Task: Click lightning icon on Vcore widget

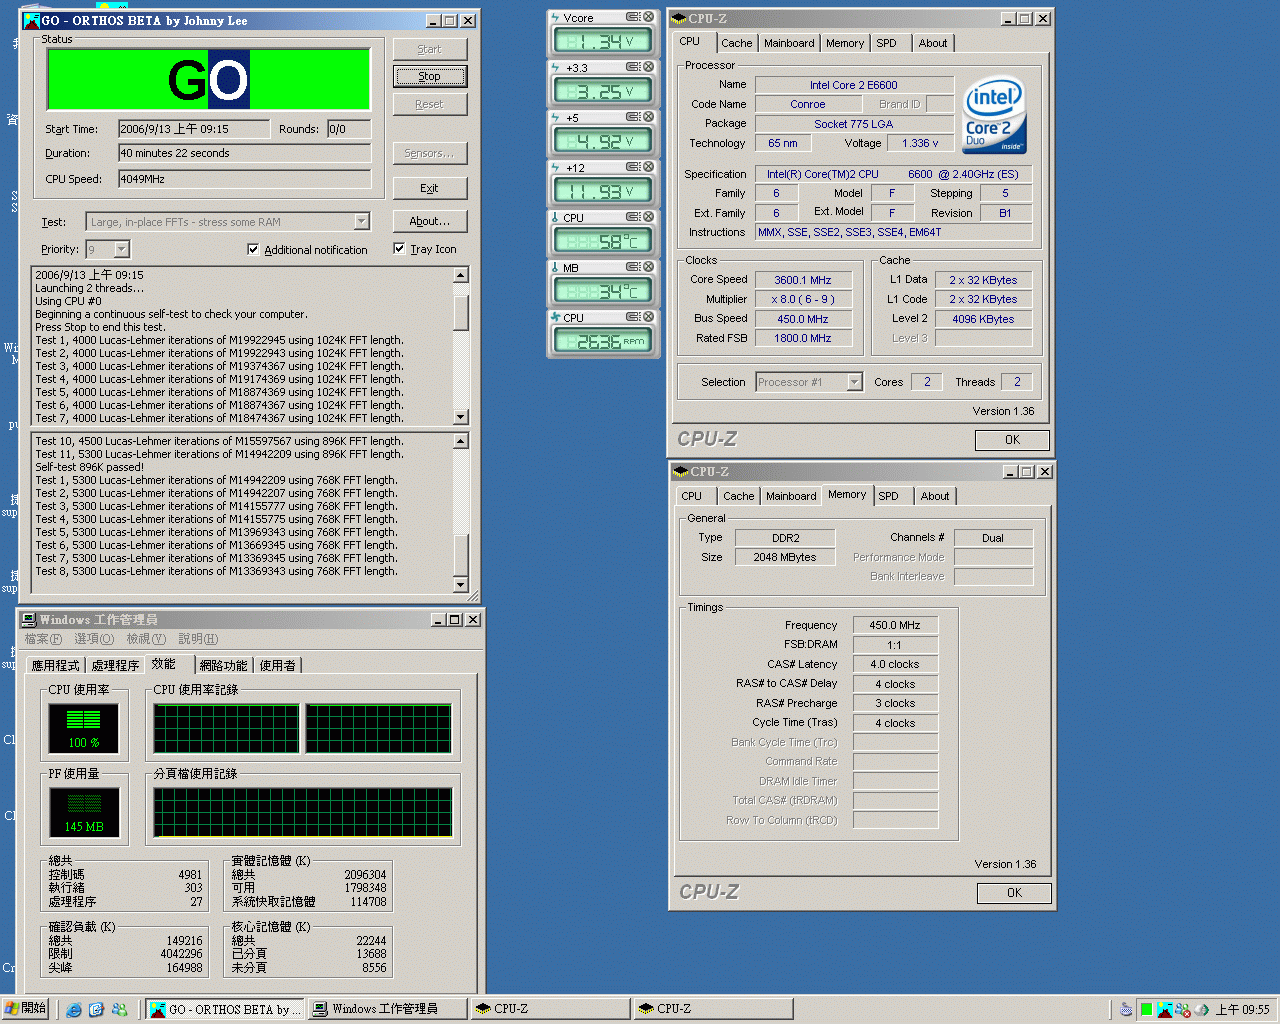Action: pos(555,18)
